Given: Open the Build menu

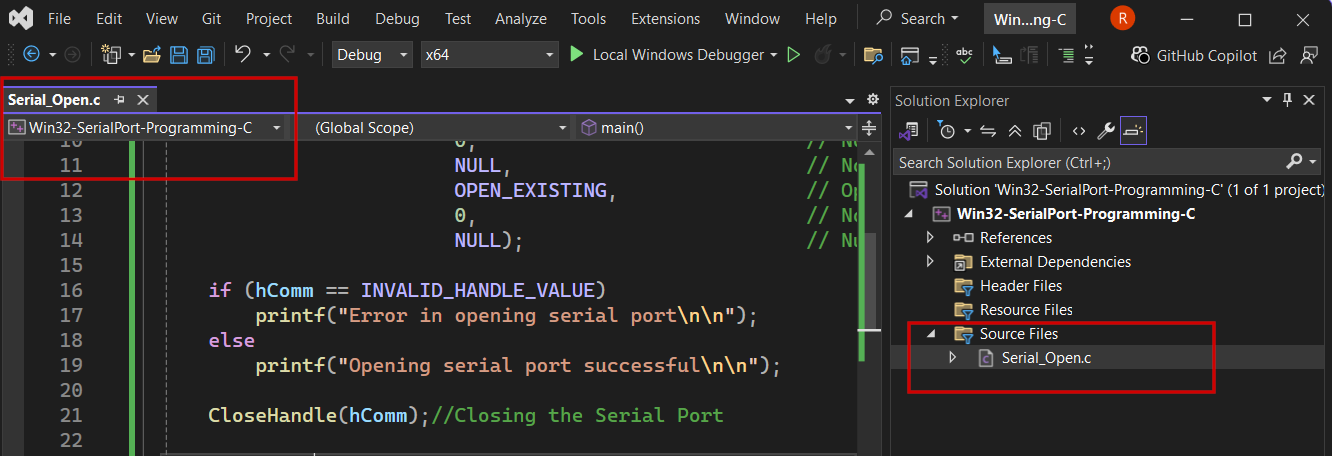Looking at the screenshot, I should click(333, 19).
